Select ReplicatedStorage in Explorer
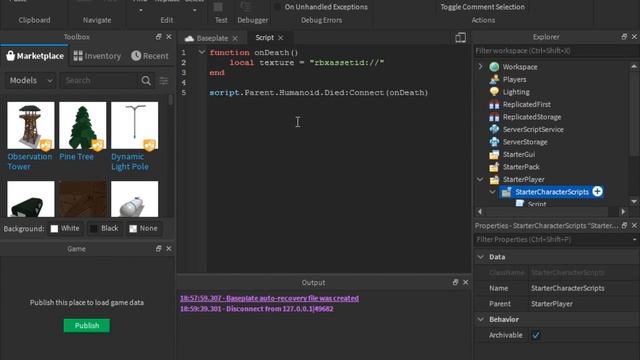Image resolution: width=640 pixels, height=360 pixels. (532, 117)
